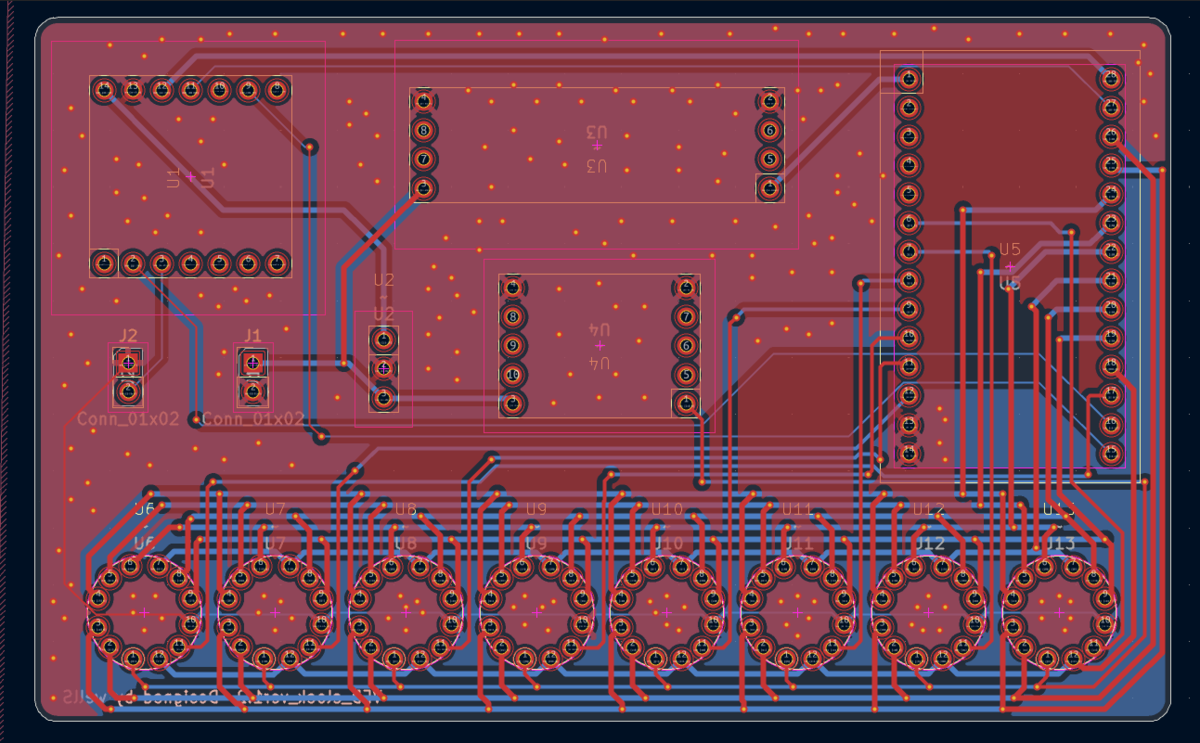The image size is (1200, 743).
Task: Select the circular U6 socket footprint
Action: (145, 612)
